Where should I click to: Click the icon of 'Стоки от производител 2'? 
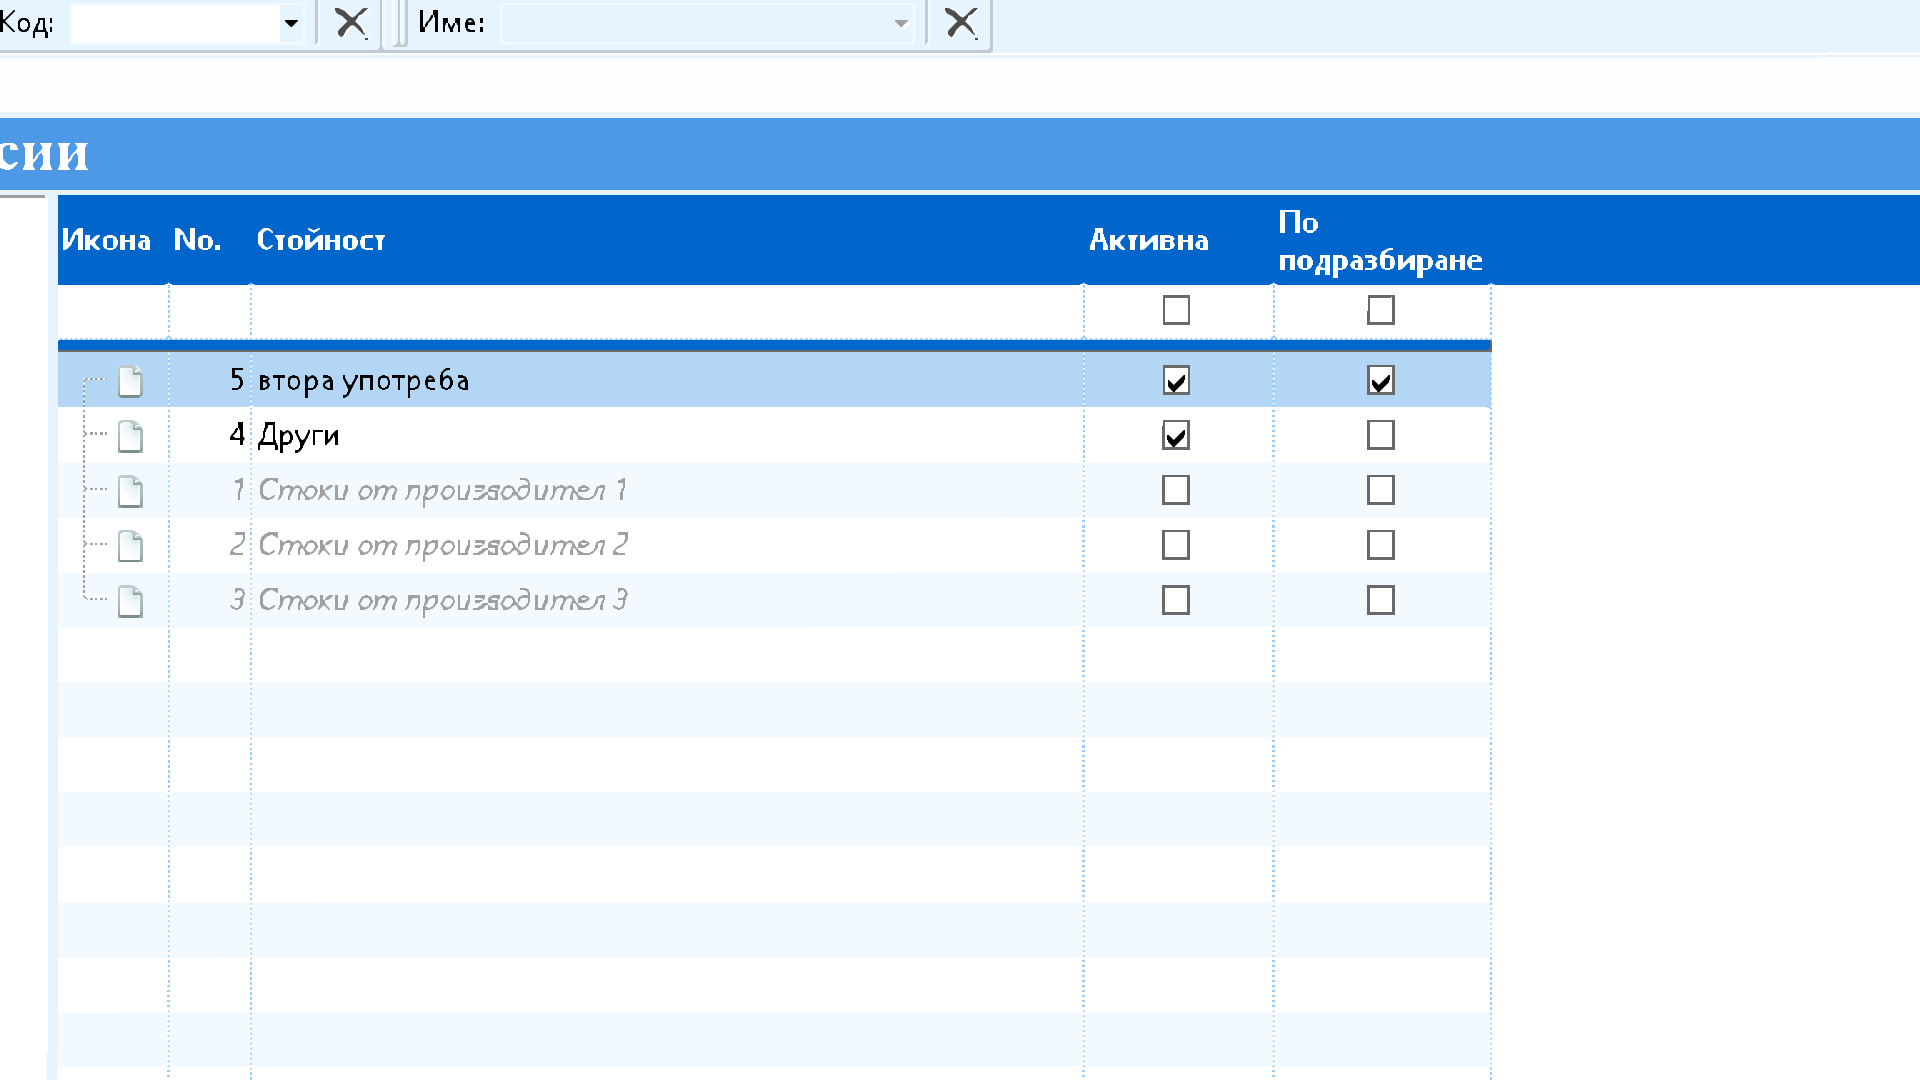(130, 546)
